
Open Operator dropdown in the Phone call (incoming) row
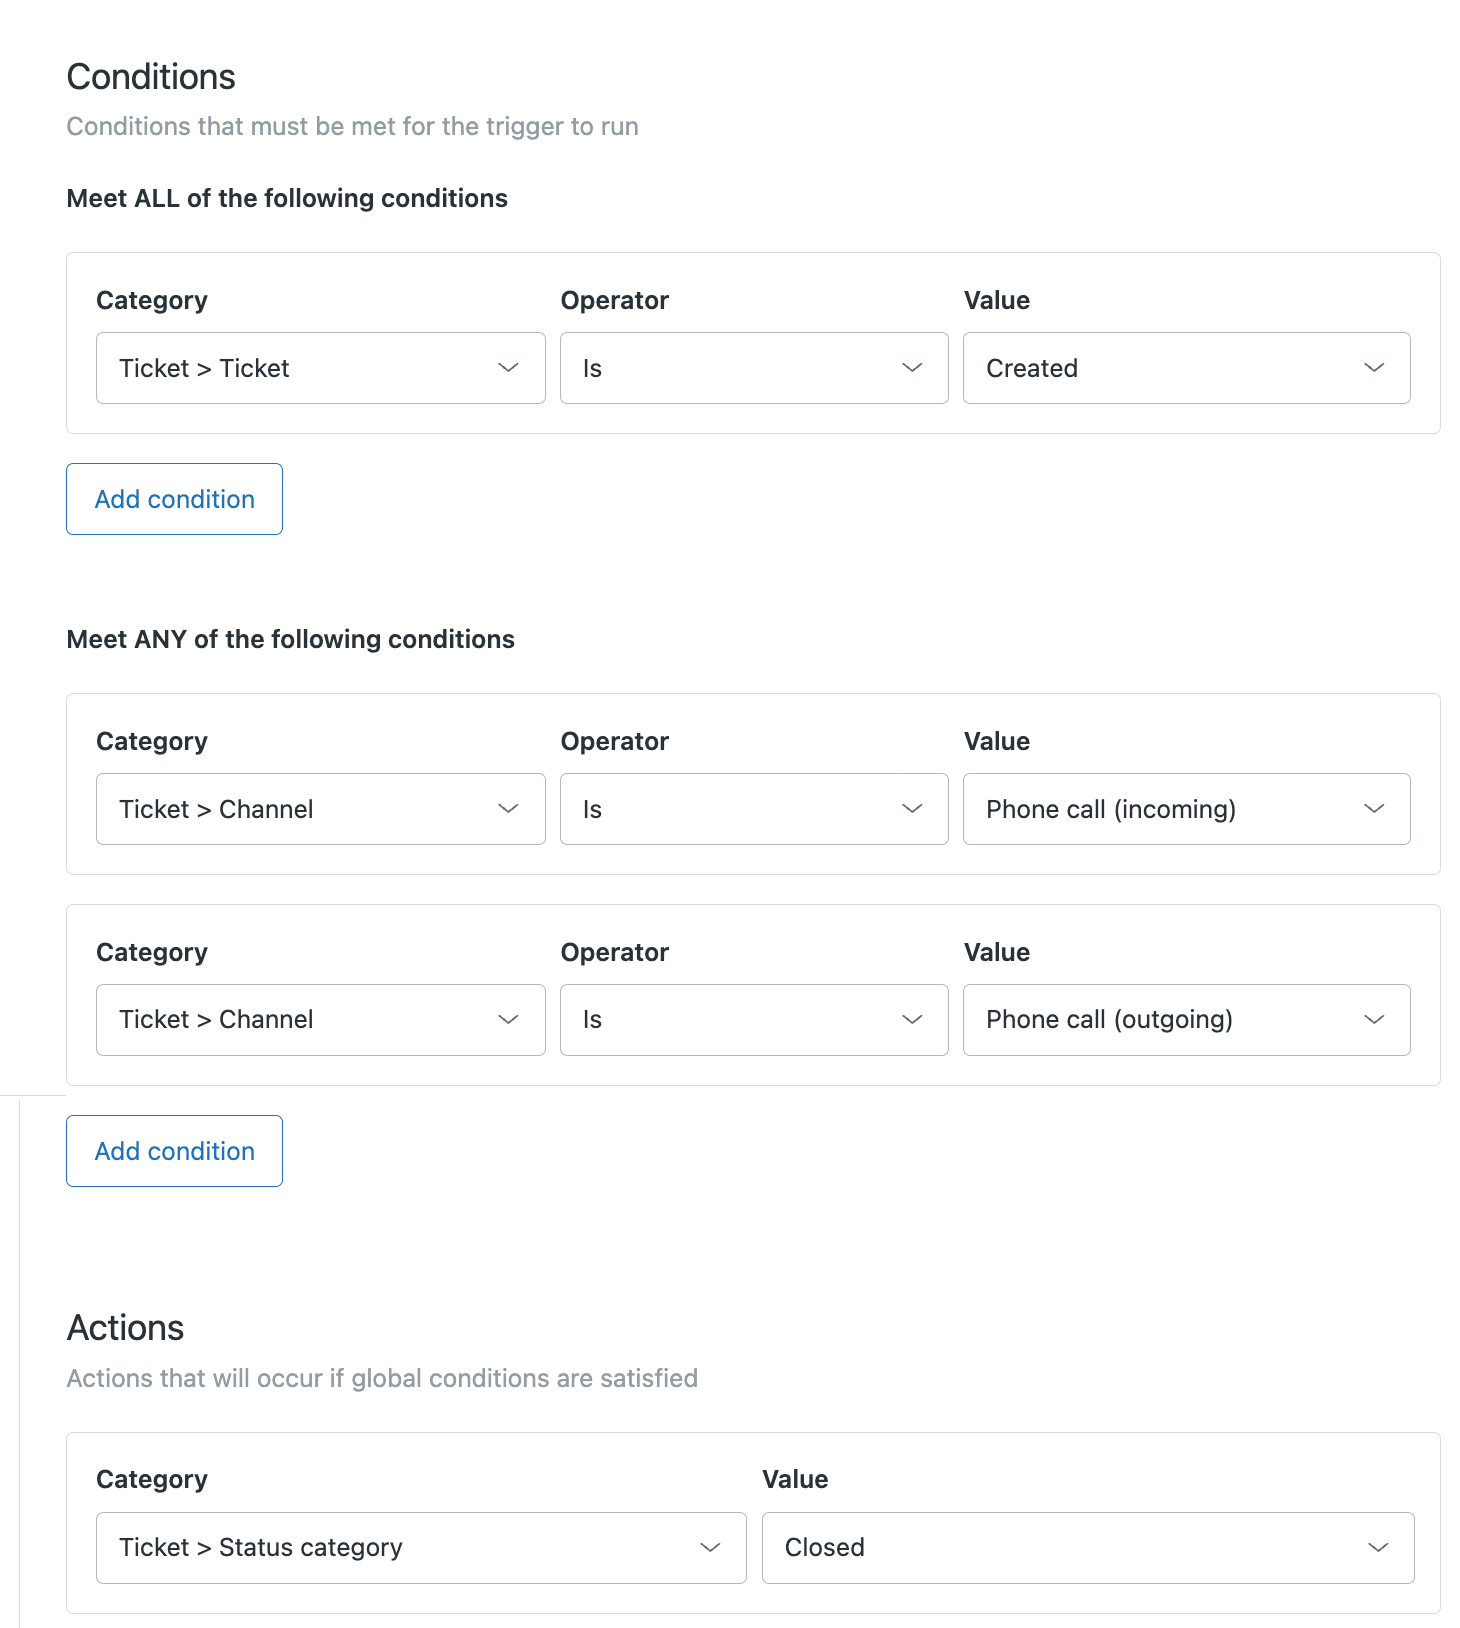coord(753,809)
